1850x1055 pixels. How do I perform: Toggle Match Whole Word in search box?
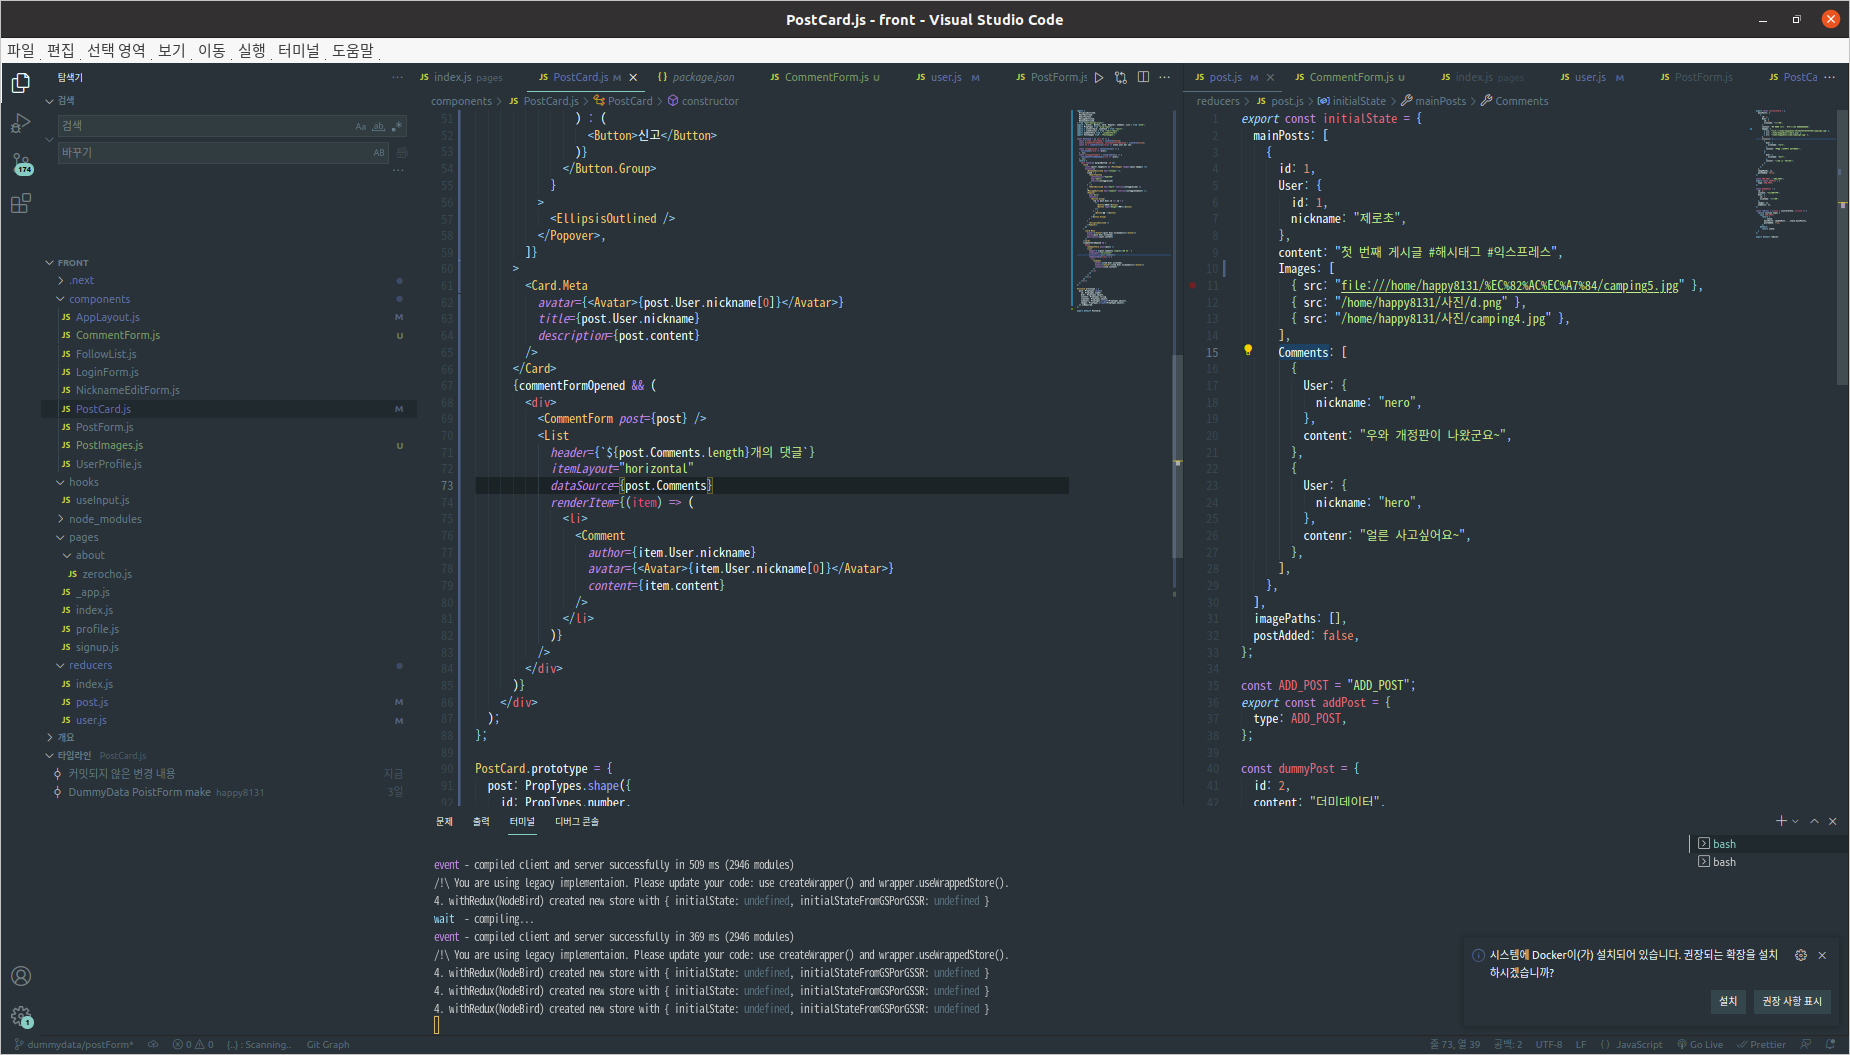coord(378,126)
